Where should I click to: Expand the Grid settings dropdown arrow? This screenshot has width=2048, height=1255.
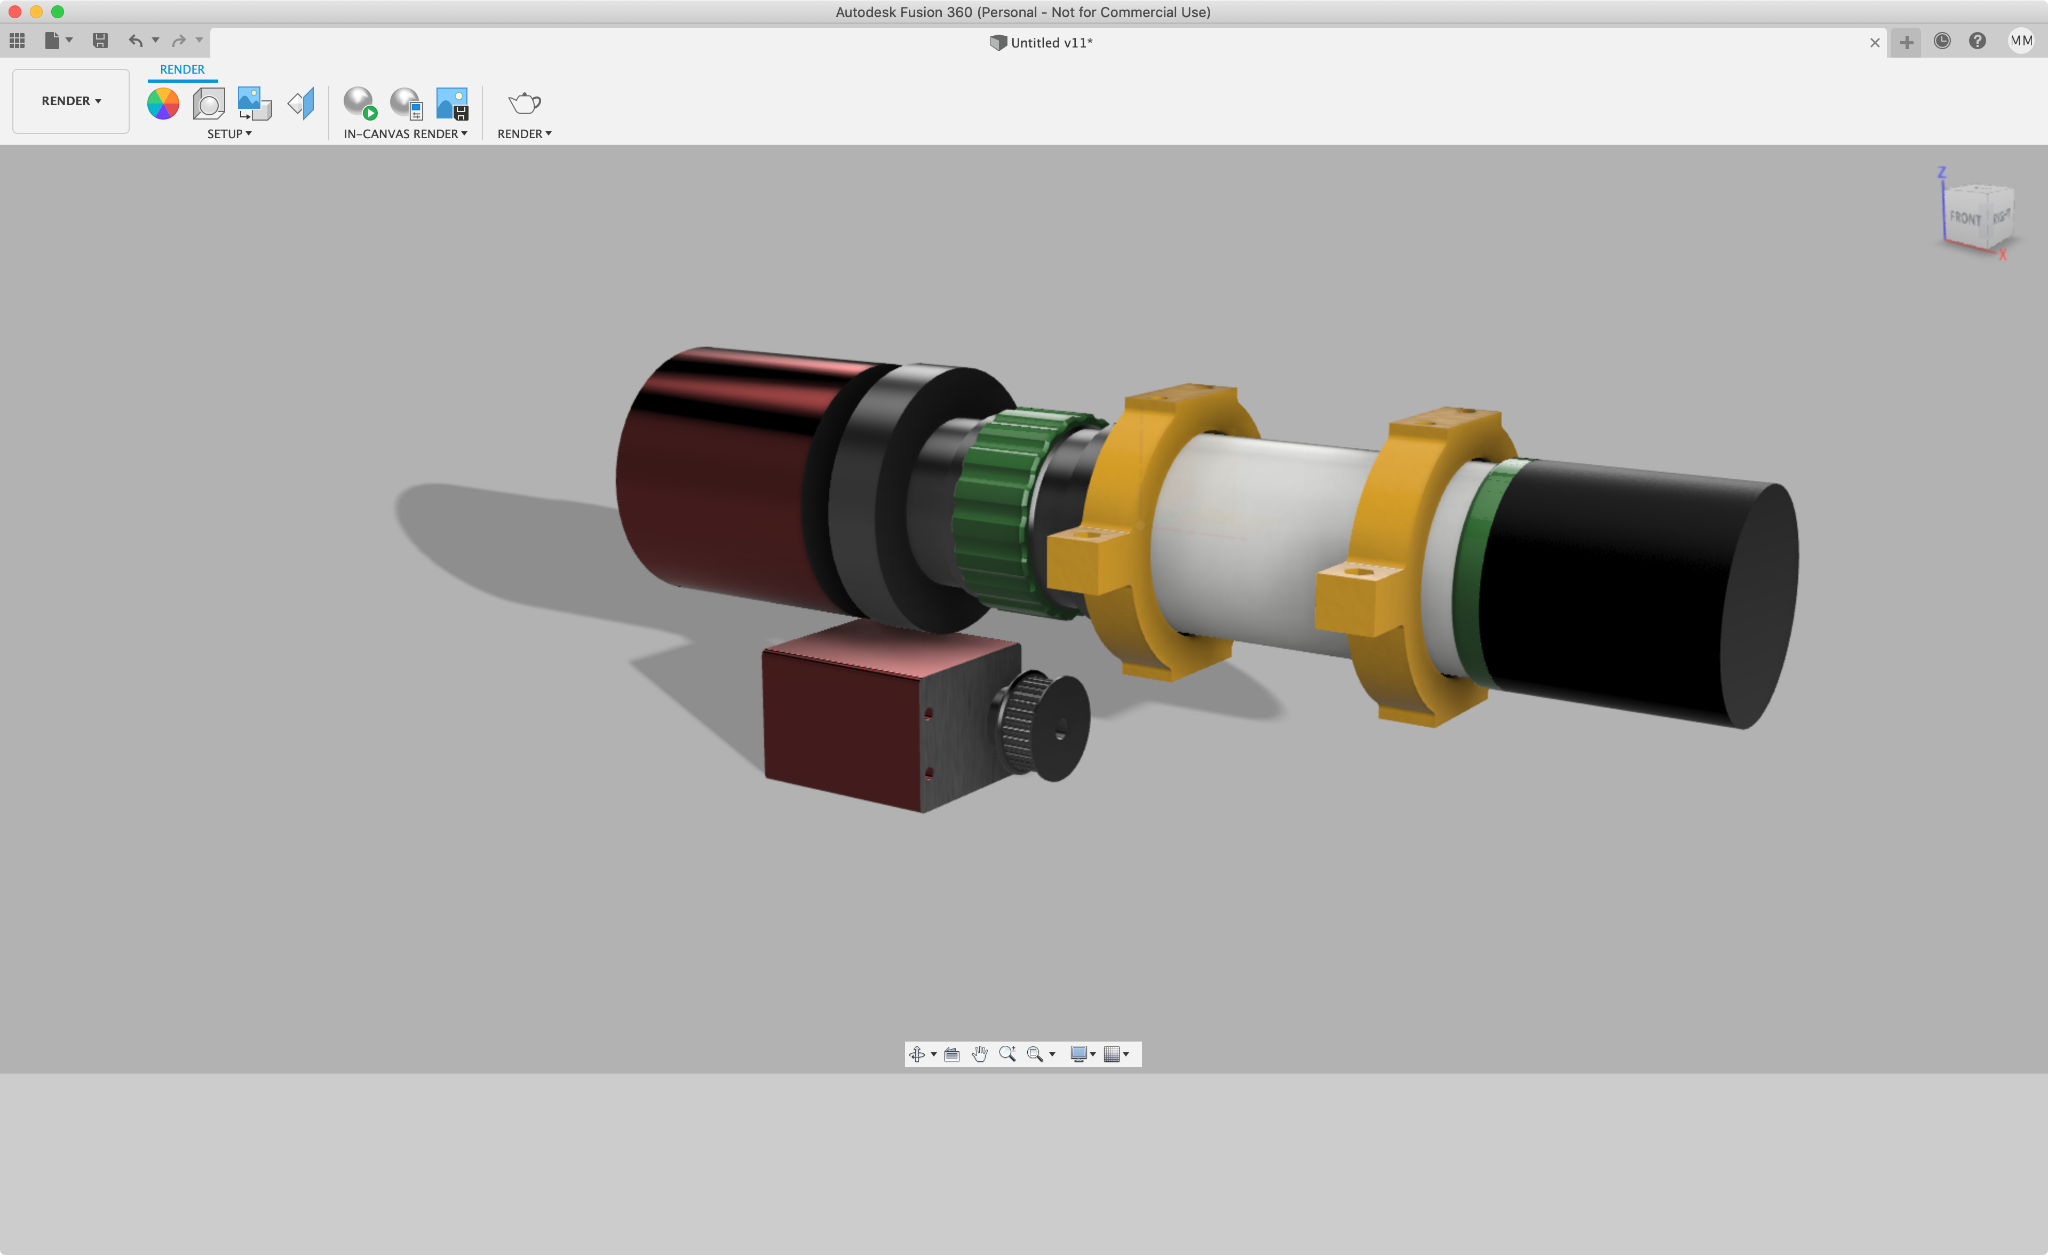pos(1126,1055)
